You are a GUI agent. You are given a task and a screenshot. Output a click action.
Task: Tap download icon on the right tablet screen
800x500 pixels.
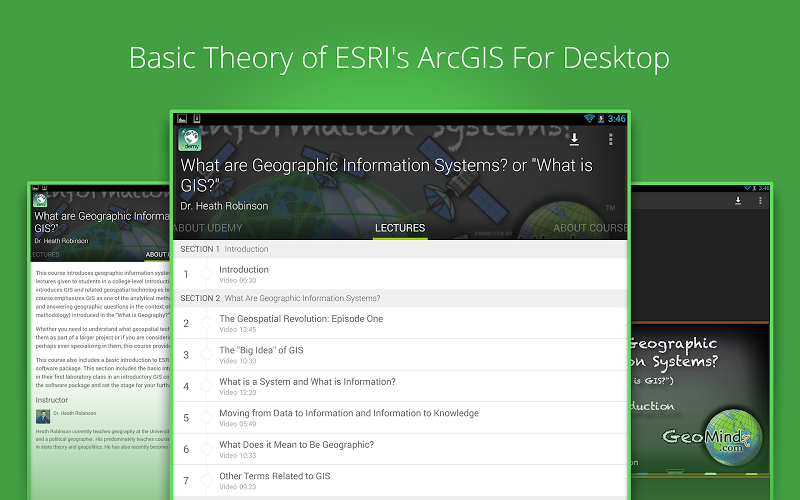(738, 201)
